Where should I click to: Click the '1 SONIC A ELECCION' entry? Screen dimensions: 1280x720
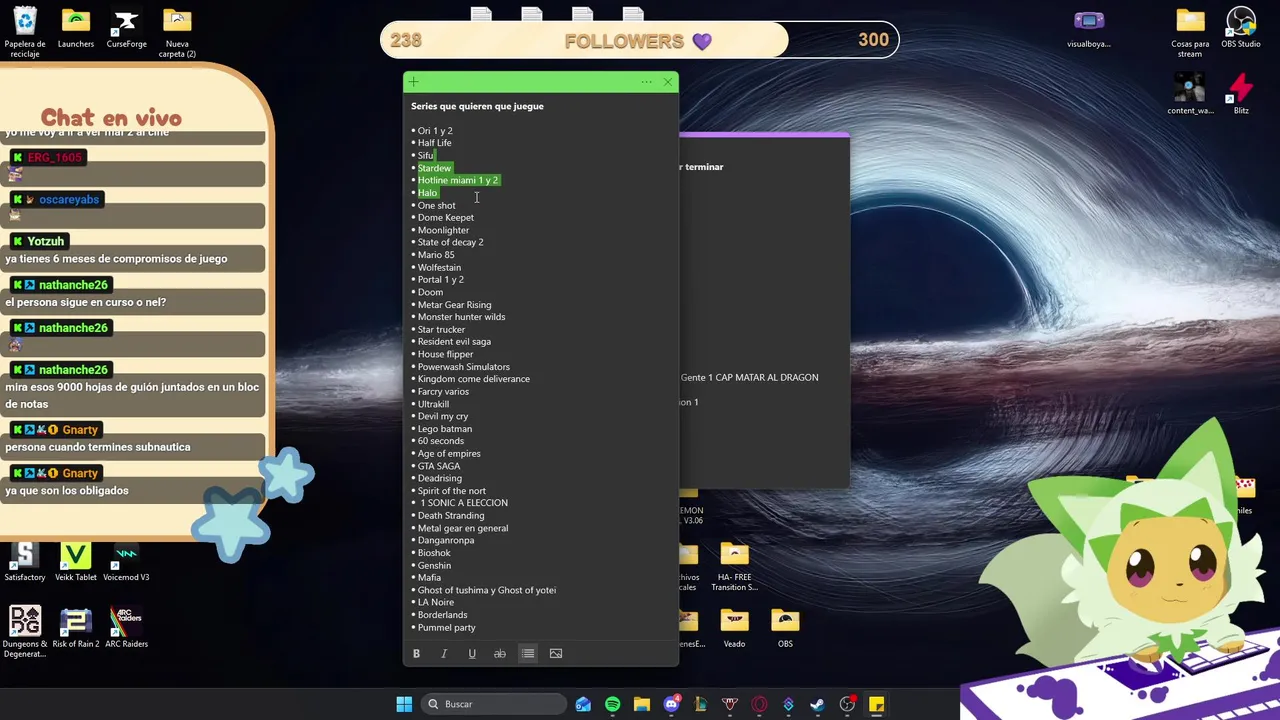pos(463,503)
